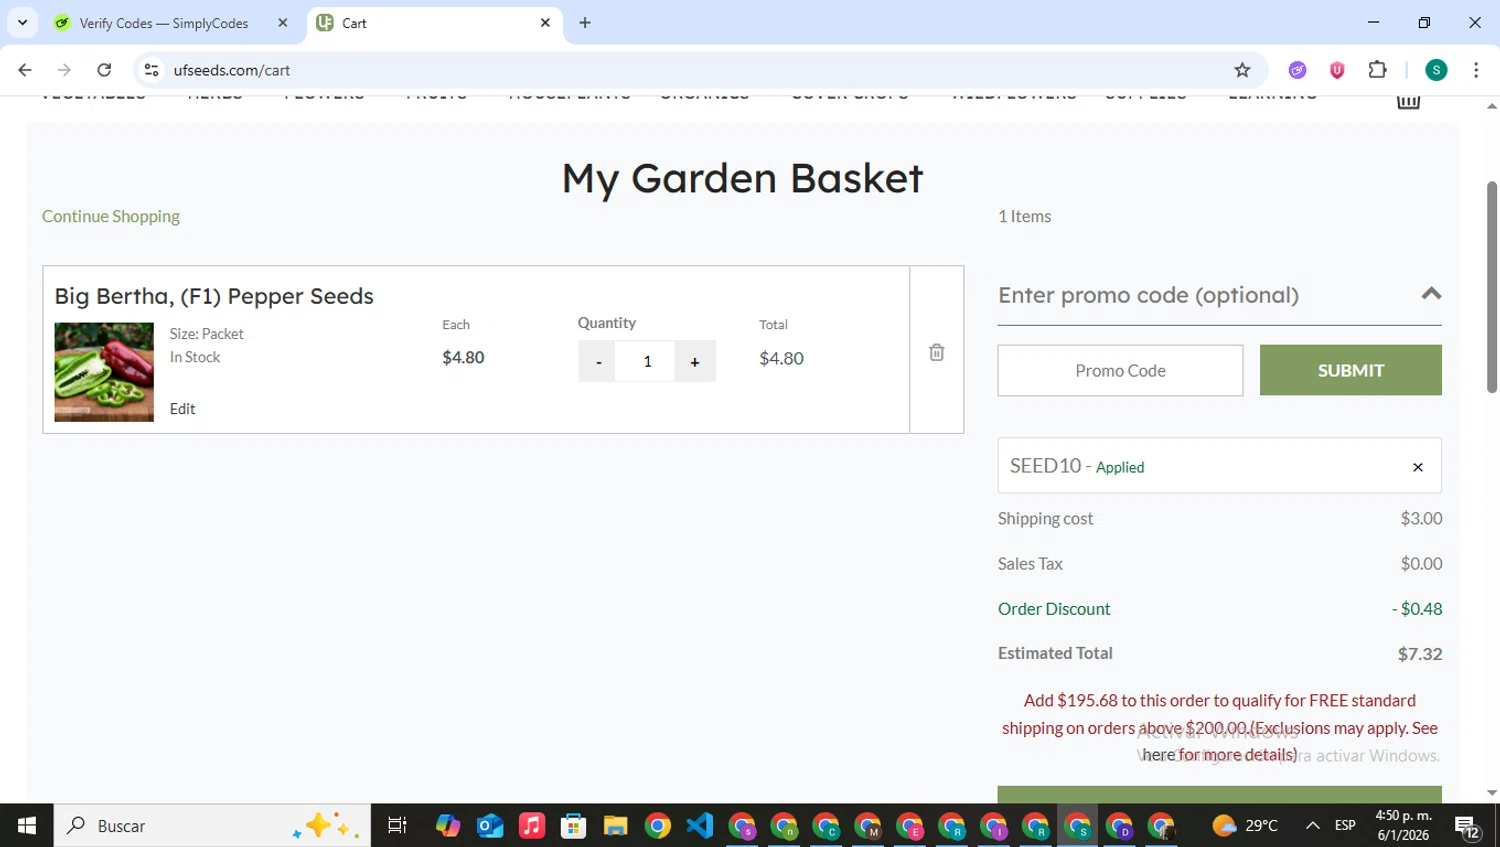Collapse the promo code section chevron

1431,294
